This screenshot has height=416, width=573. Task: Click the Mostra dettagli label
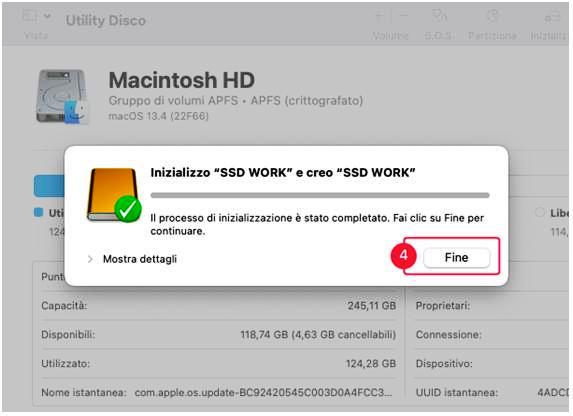pyautogui.click(x=140, y=259)
